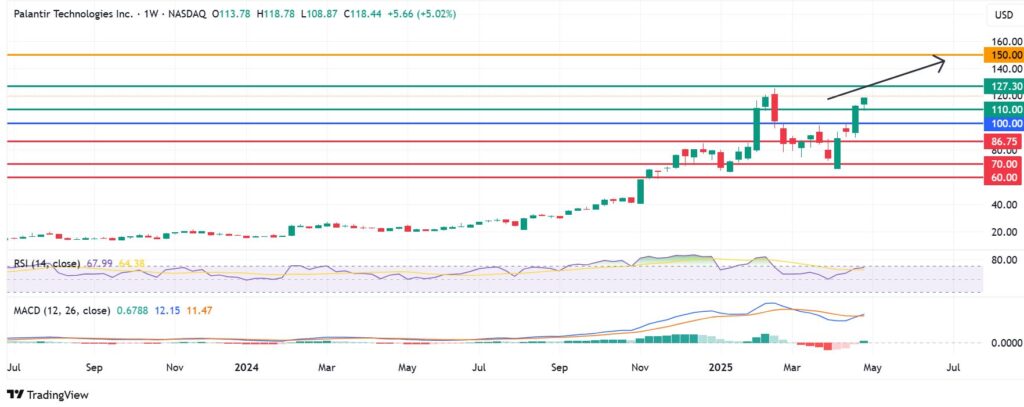The height and width of the screenshot is (407, 1024).
Task: Select the red 70.00 price label
Action: [x=1003, y=164]
